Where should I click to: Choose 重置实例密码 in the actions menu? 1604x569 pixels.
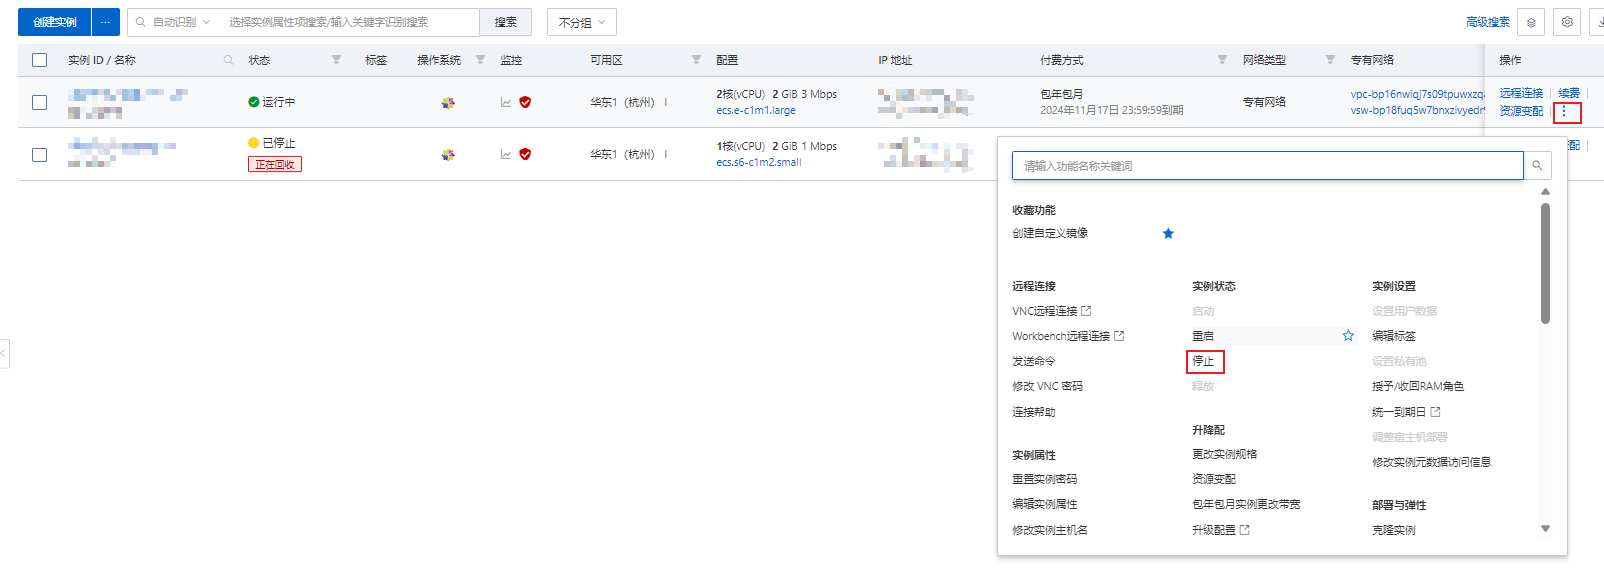[x=1044, y=479]
